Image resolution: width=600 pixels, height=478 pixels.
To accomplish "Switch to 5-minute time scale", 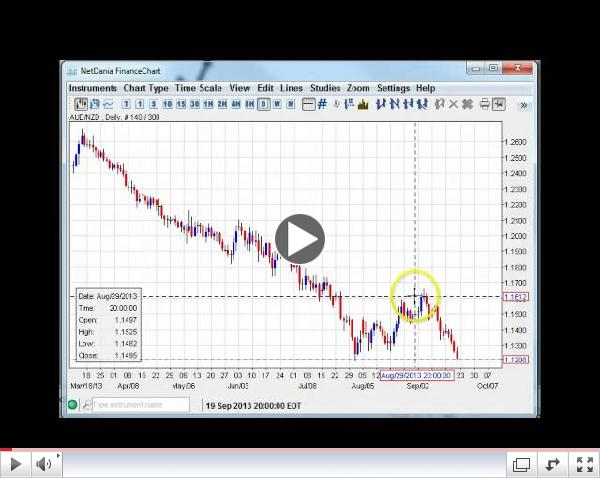I will click(x=154, y=104).
